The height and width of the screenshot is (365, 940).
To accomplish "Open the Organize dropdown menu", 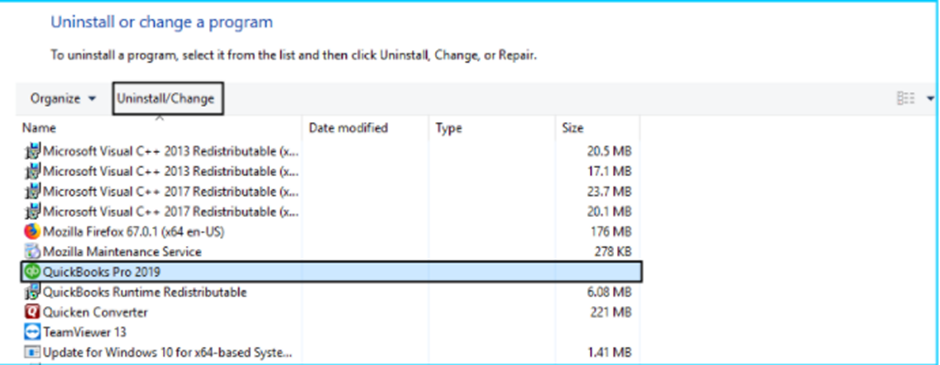I will click(63, 99).
